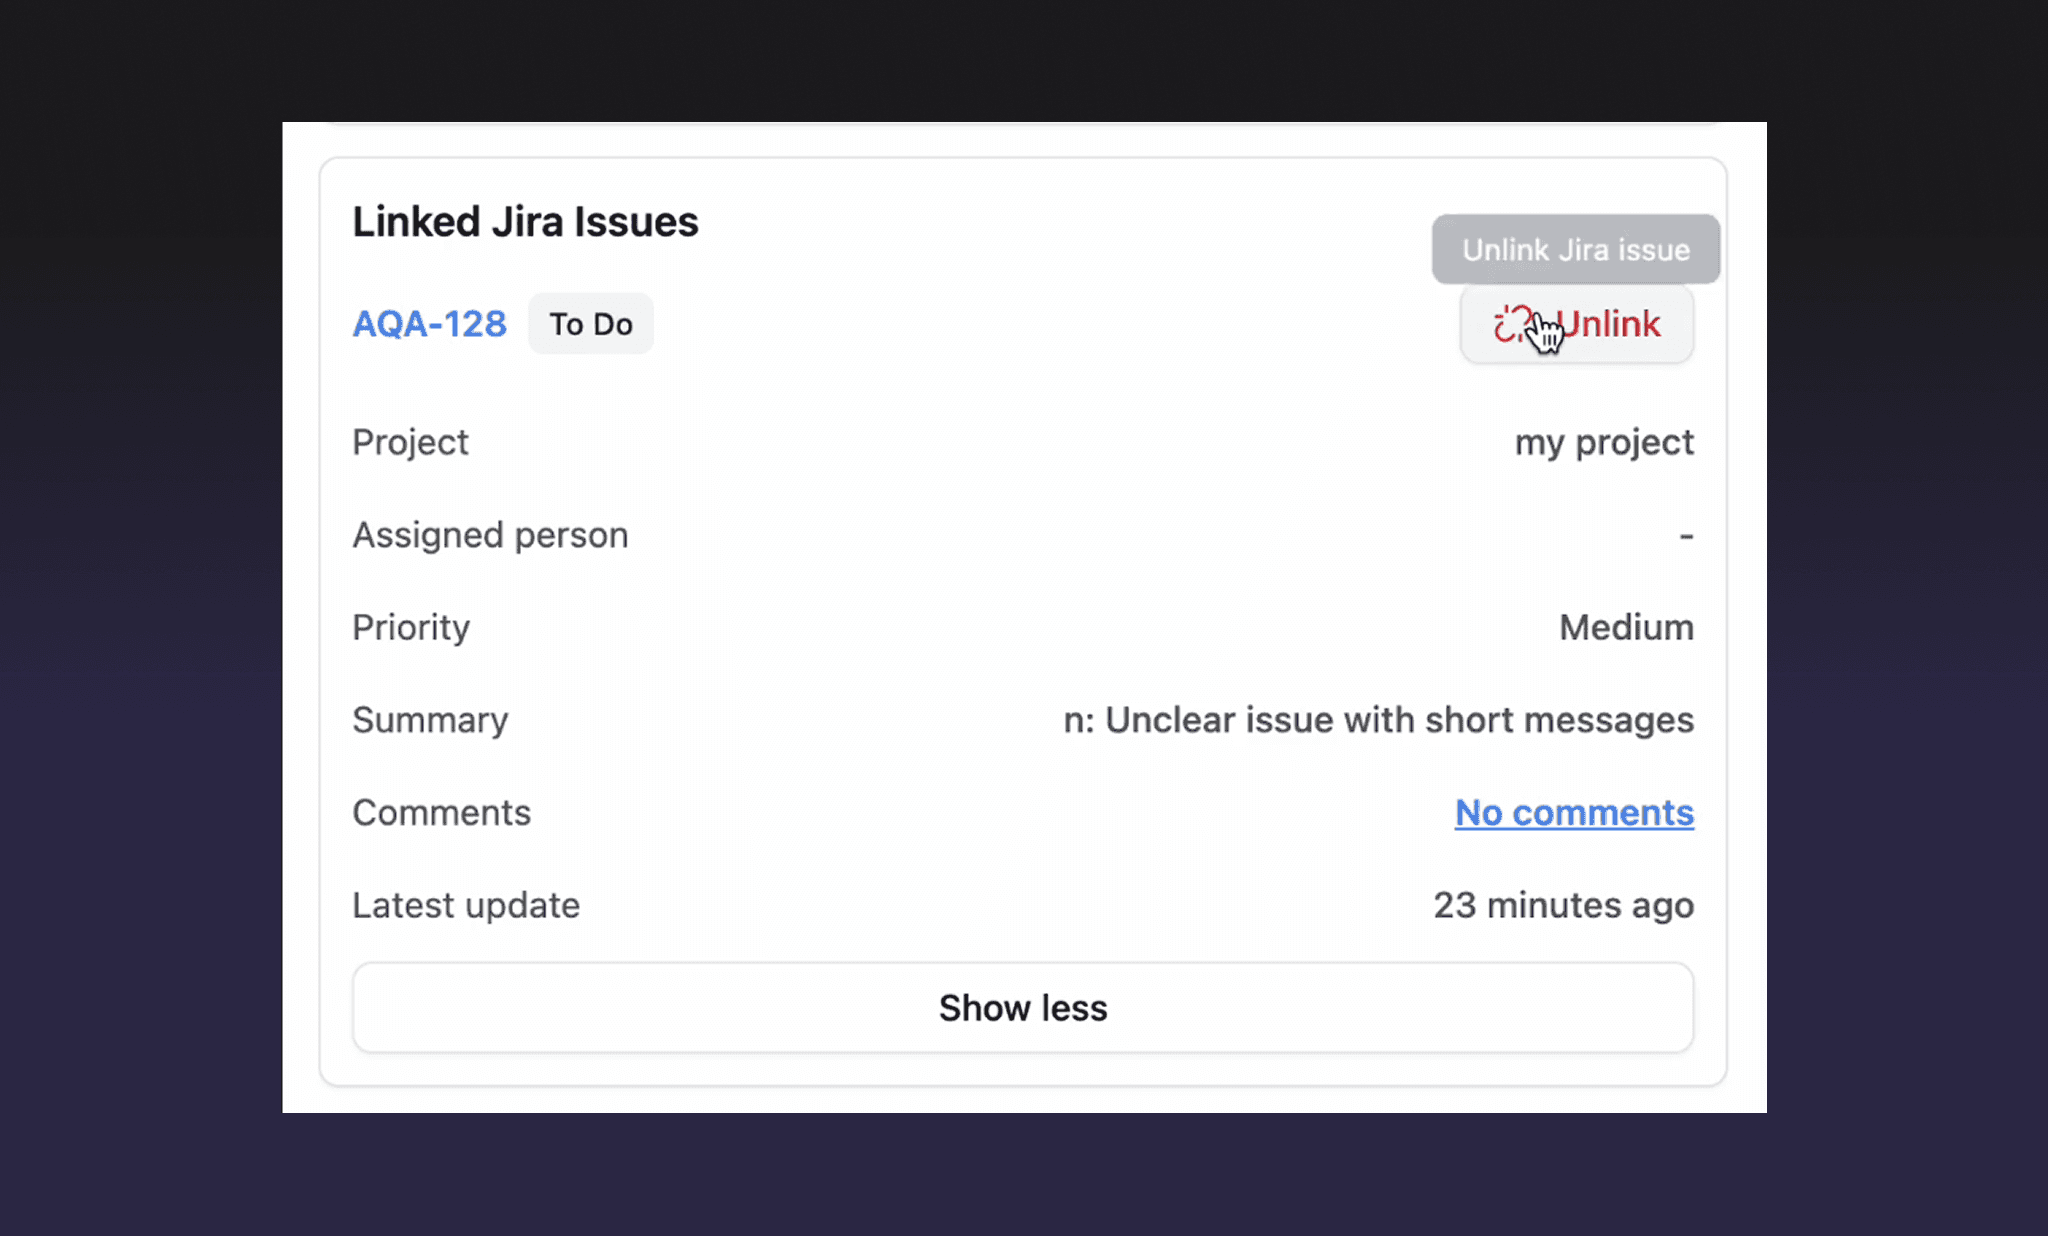Click the Project row label
Image resolution: width=2048 pixels, height=1236 pixels.
click(x=410, y=441)
